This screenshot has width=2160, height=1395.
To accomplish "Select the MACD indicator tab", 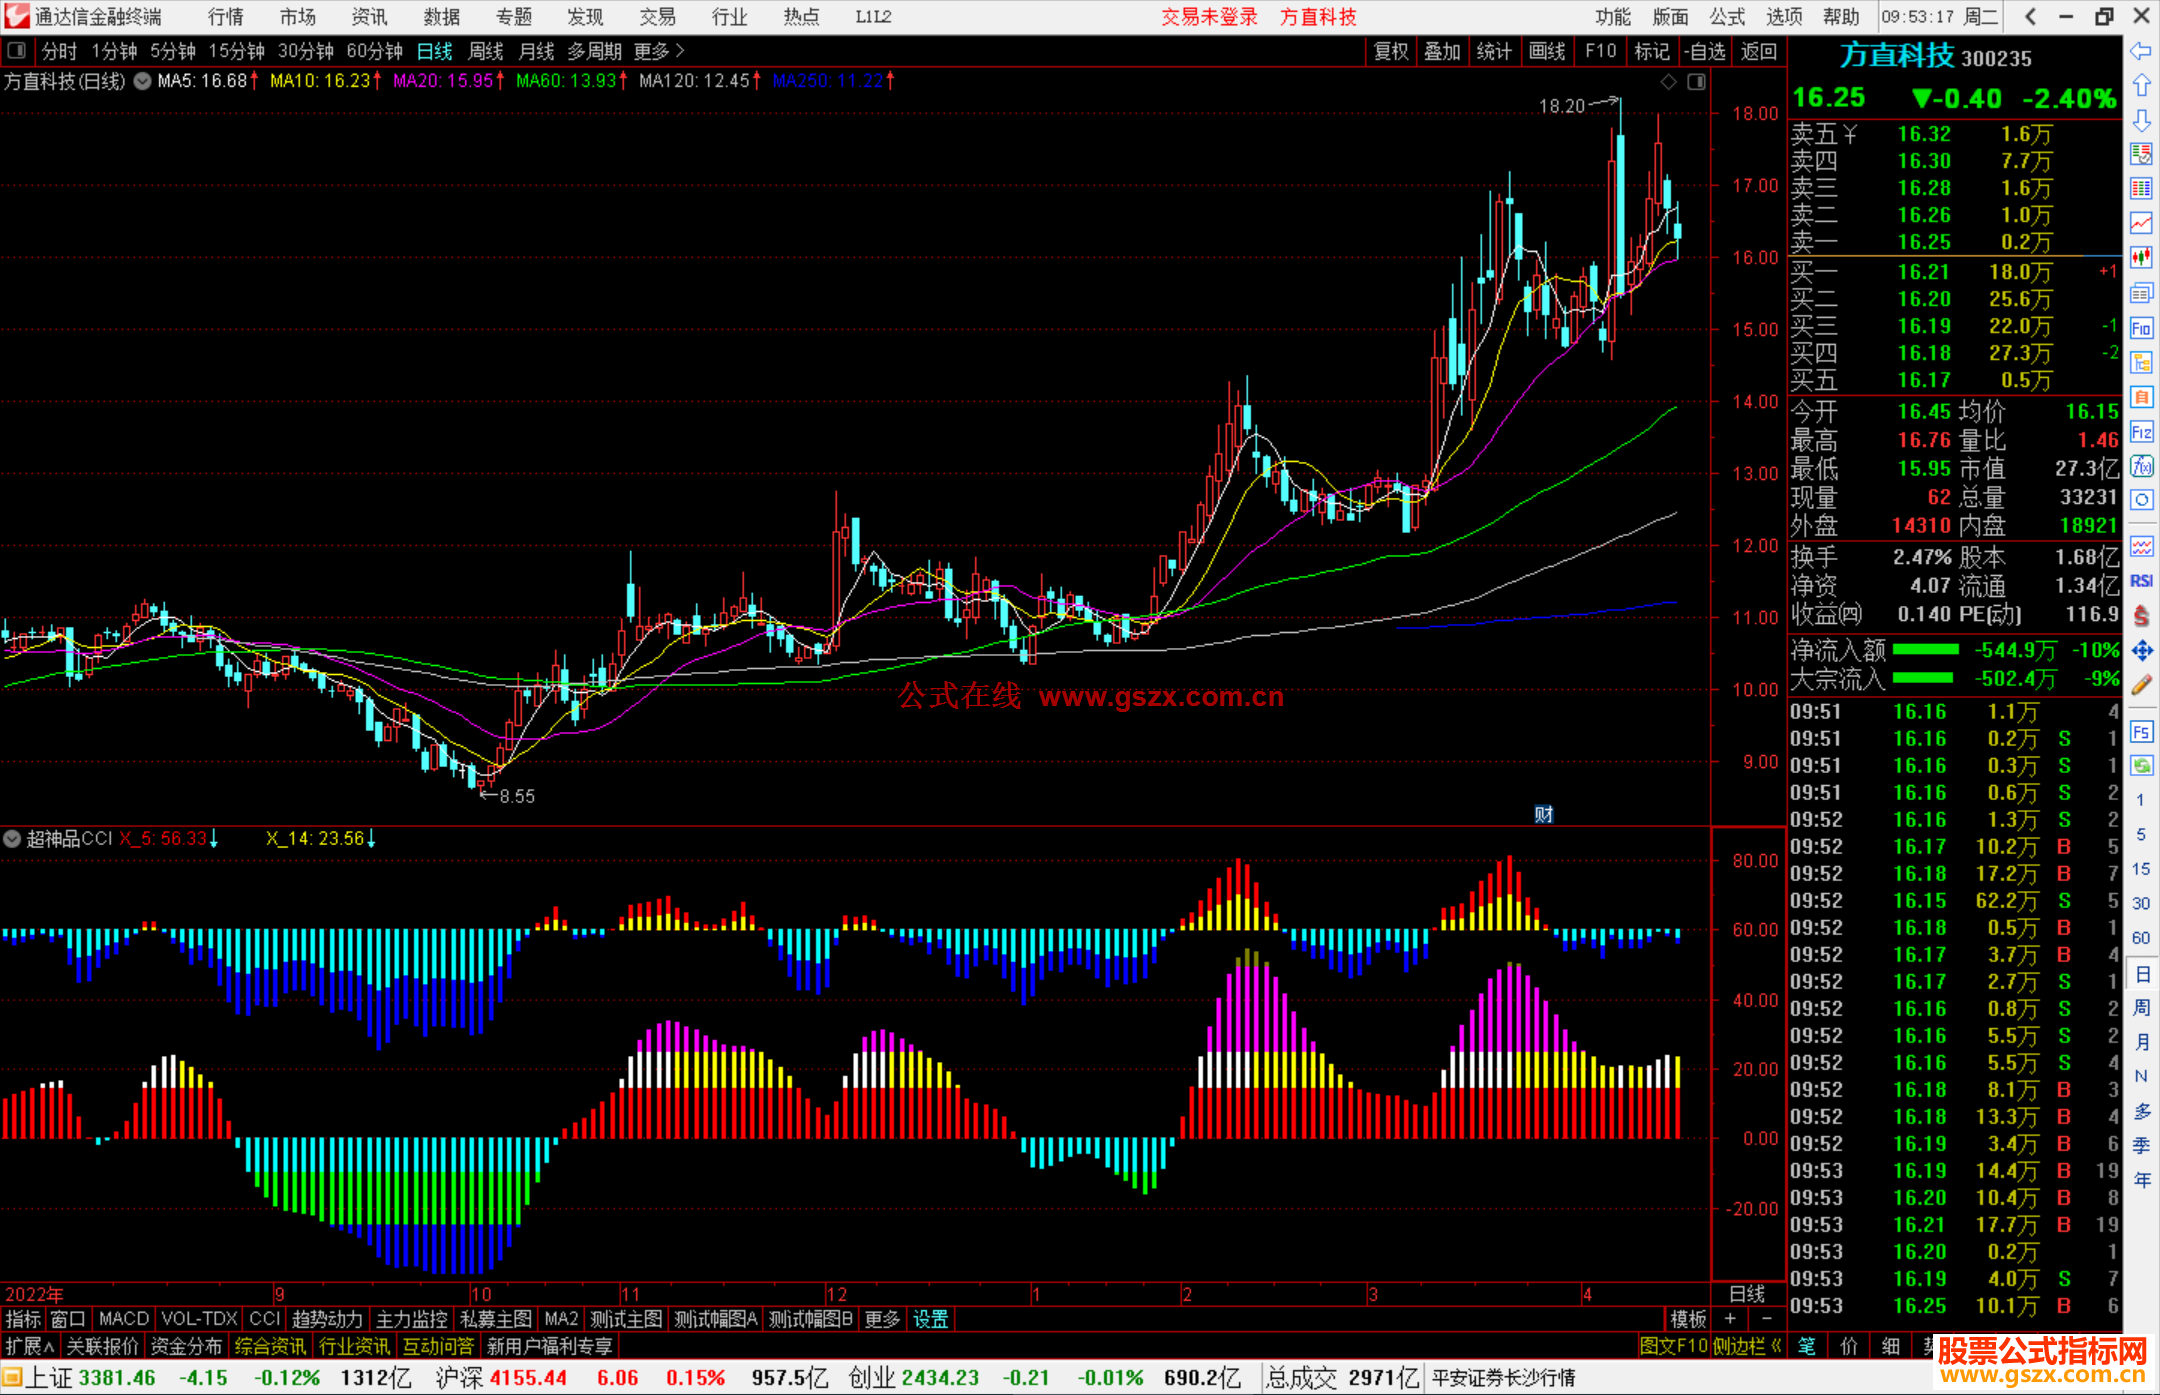I will pos(124,1319).
